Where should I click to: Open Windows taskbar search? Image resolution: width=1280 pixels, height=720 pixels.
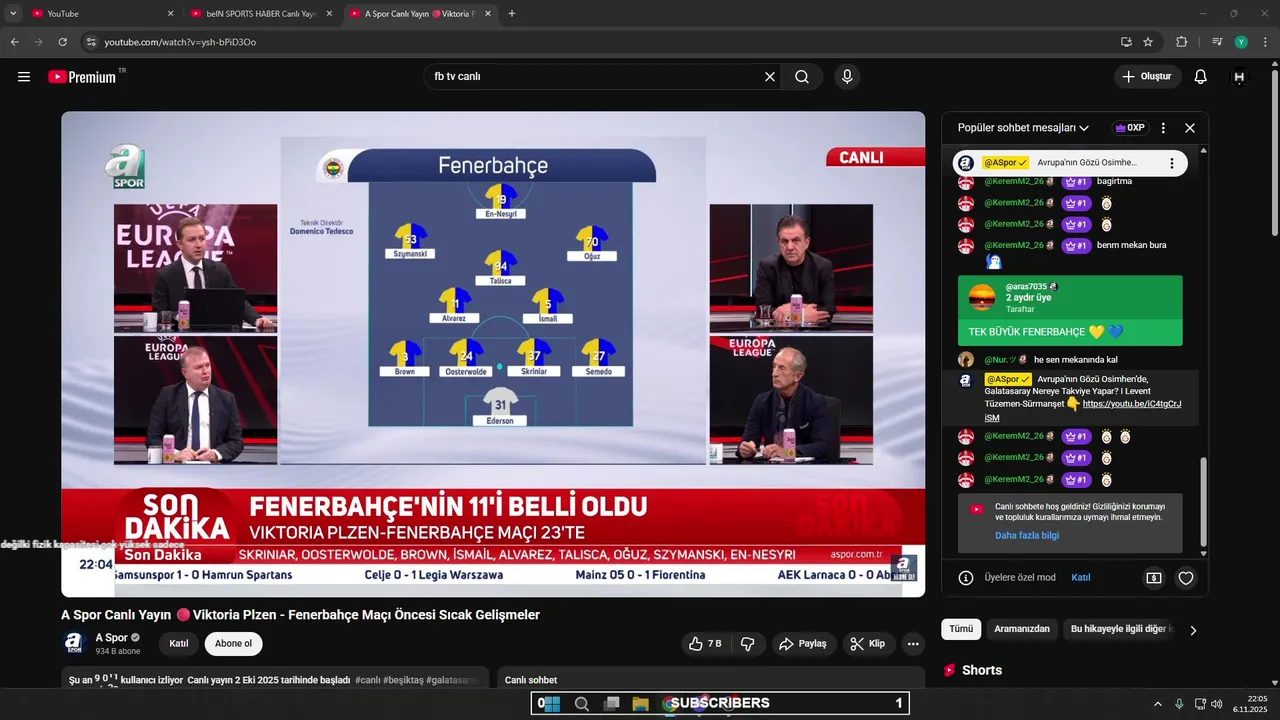581,704
